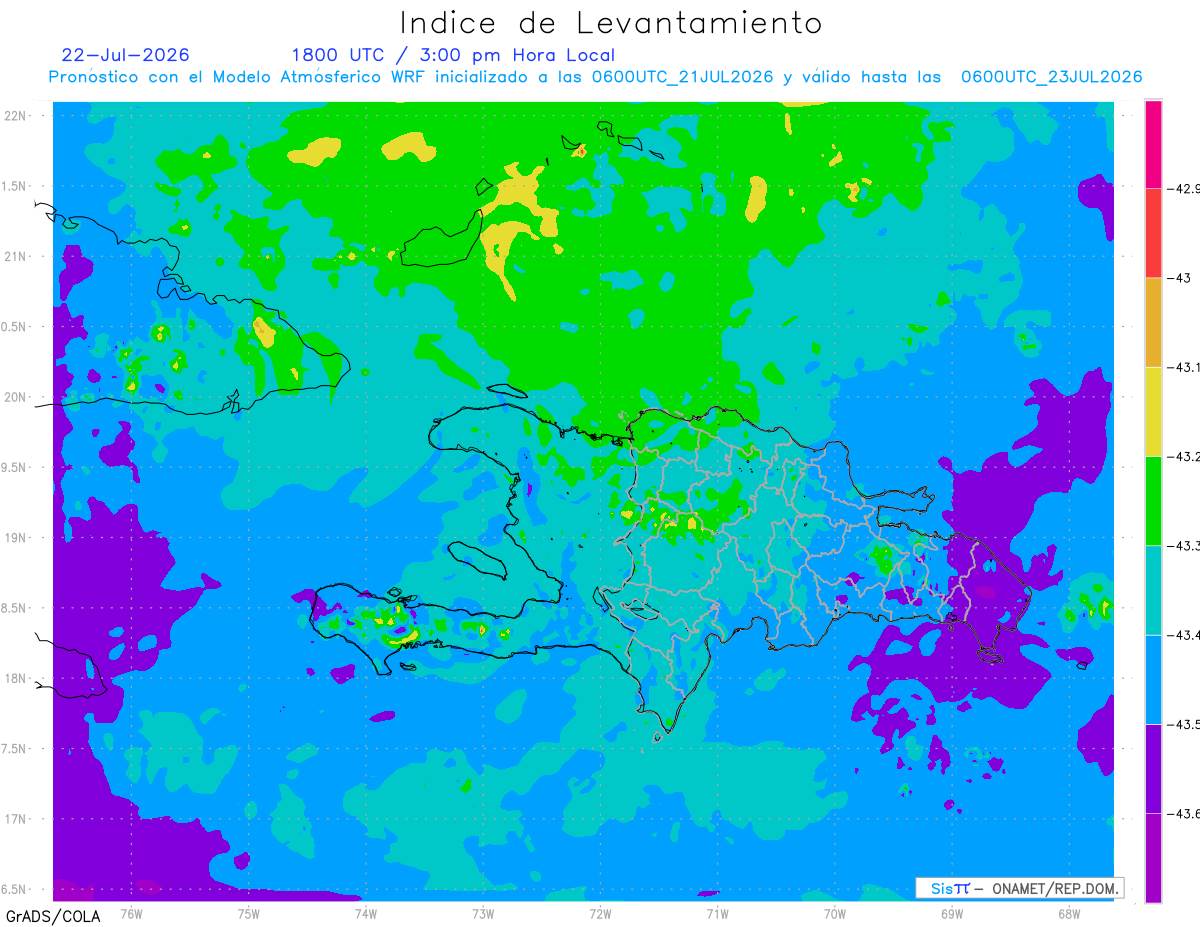Click the '72W' longitude label

(600, 913)
